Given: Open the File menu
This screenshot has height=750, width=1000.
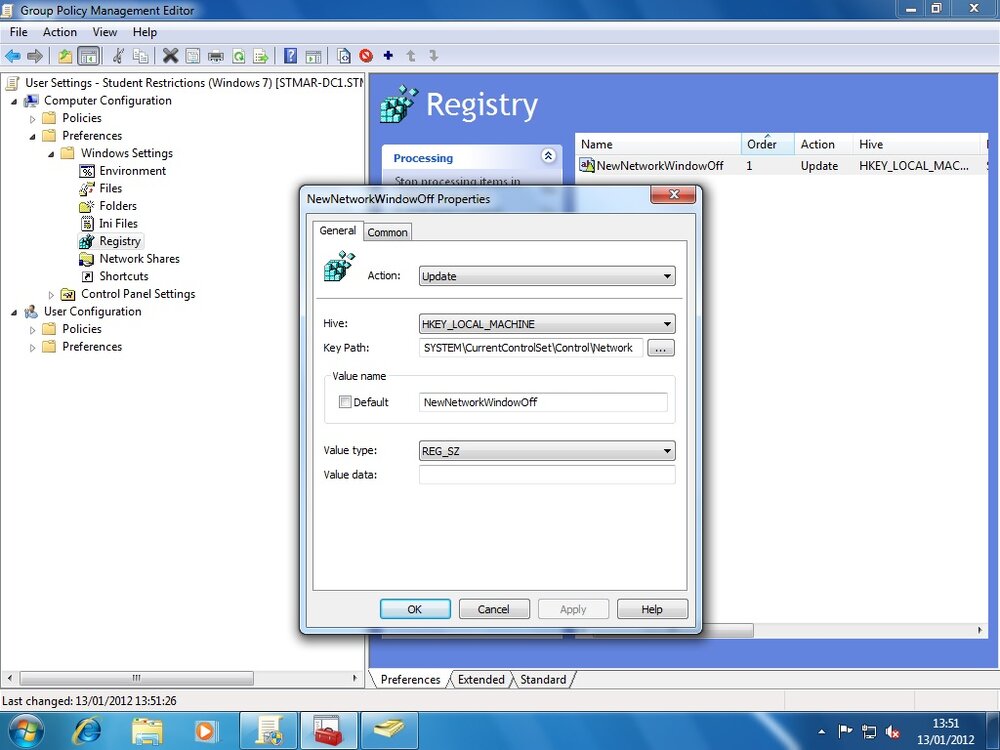Looking at the screenshot, I should click(x=18, y=32).
